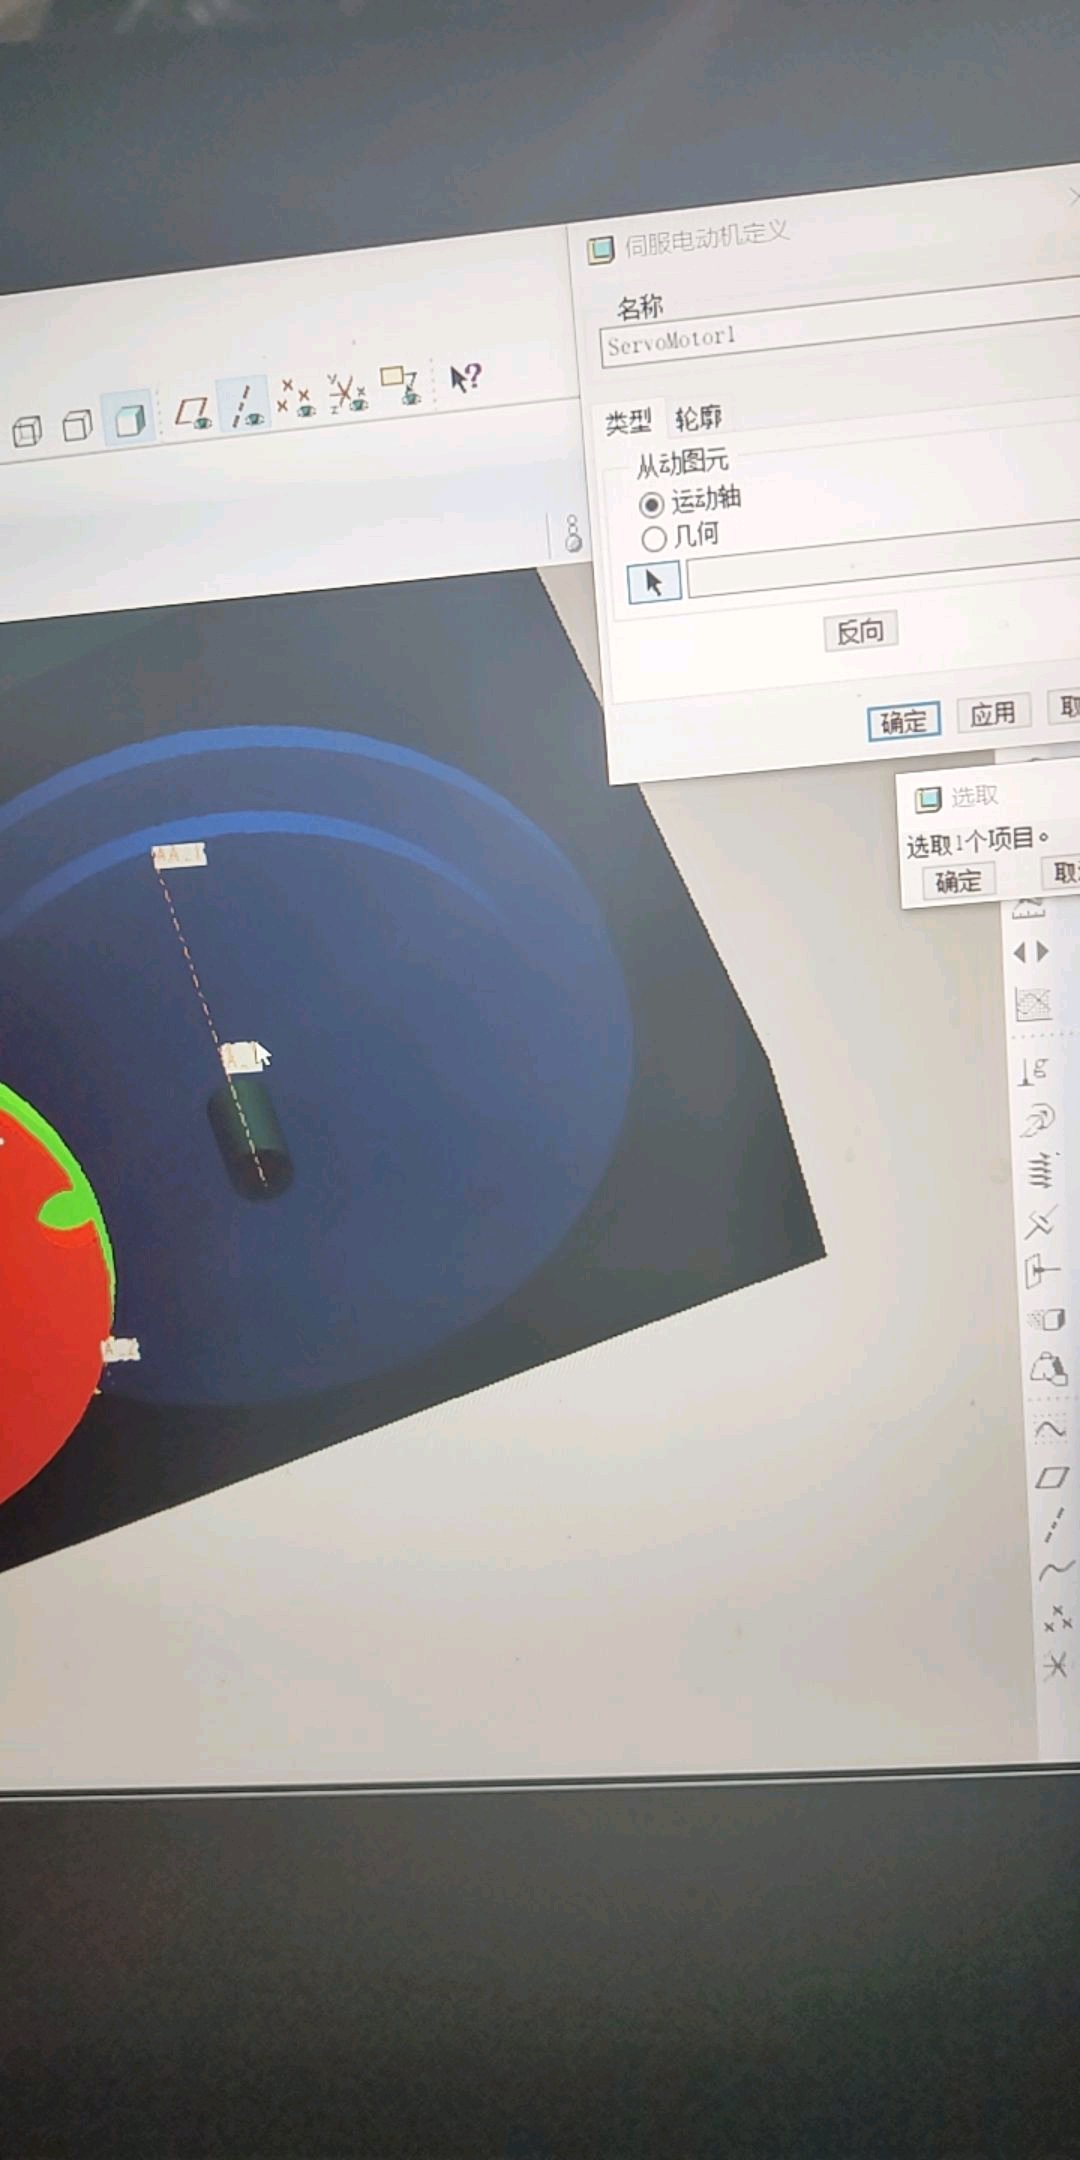Select the spring tool icon
The image size is (1080, 2160).
[x=1040, y=1170]
